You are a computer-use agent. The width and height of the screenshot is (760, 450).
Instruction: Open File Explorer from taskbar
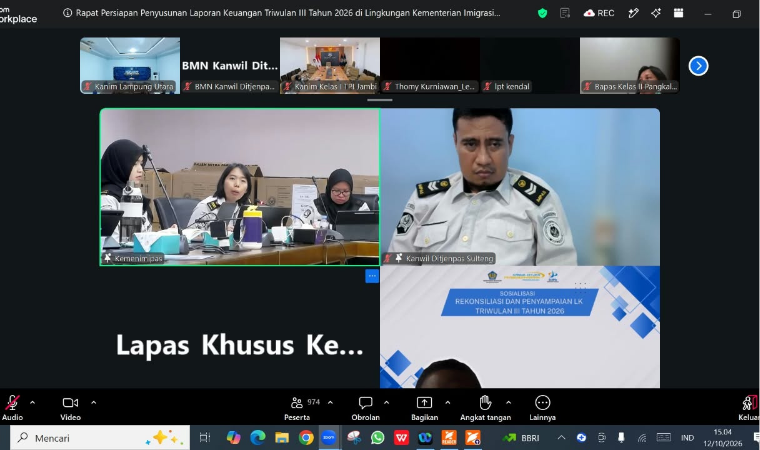click(282, 438)
